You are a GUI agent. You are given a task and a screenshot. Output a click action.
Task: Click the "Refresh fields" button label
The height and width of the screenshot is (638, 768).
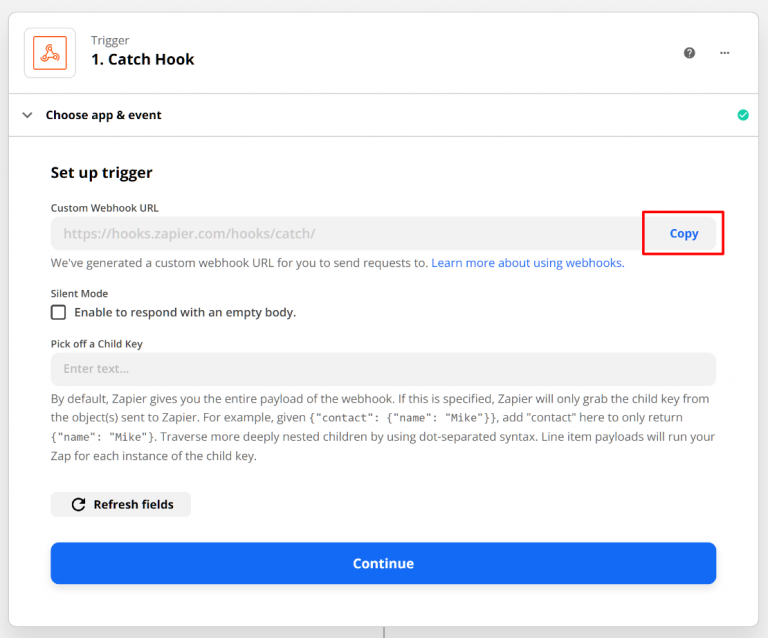coord(133,505)
